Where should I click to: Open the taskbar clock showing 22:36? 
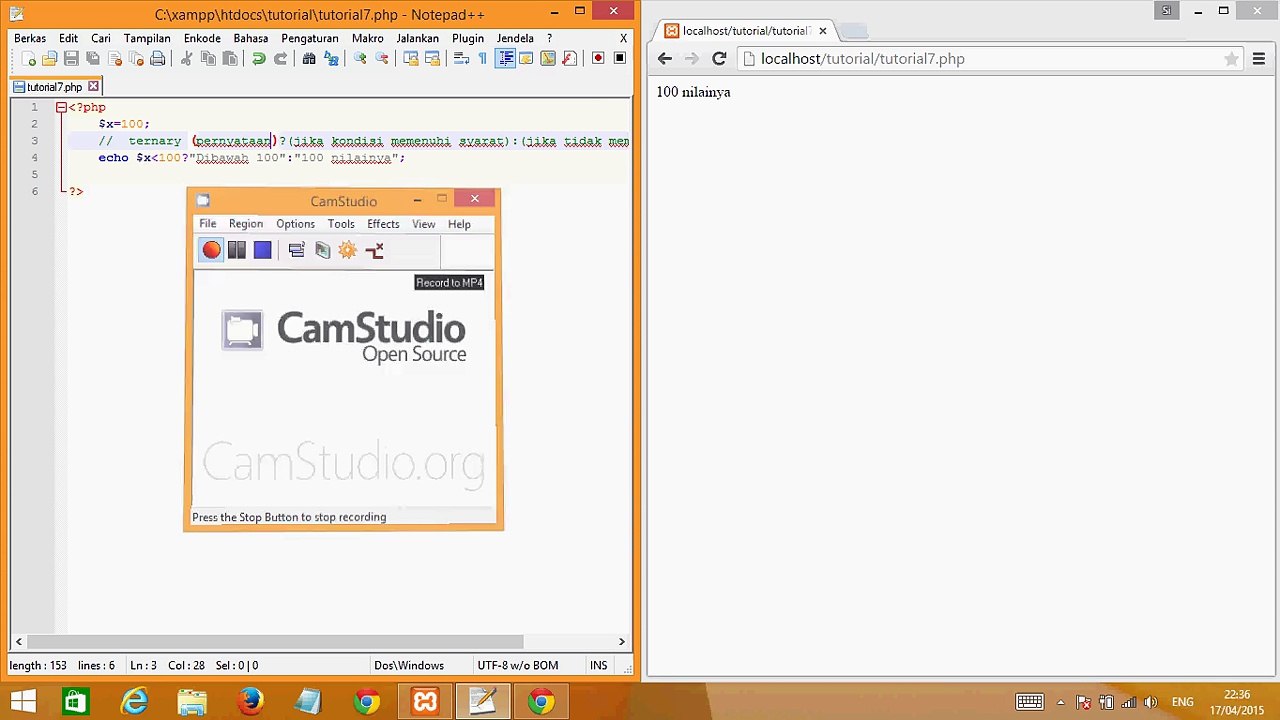1237,702
